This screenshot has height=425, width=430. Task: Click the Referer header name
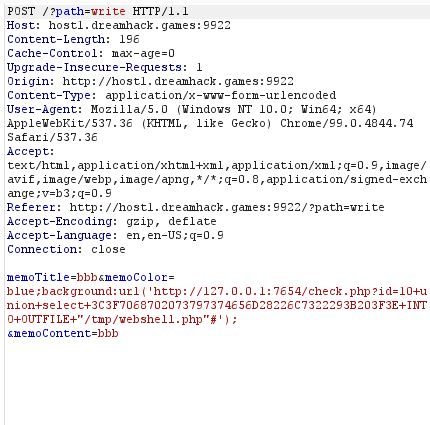pyautogui.click(x=32, y=208)
